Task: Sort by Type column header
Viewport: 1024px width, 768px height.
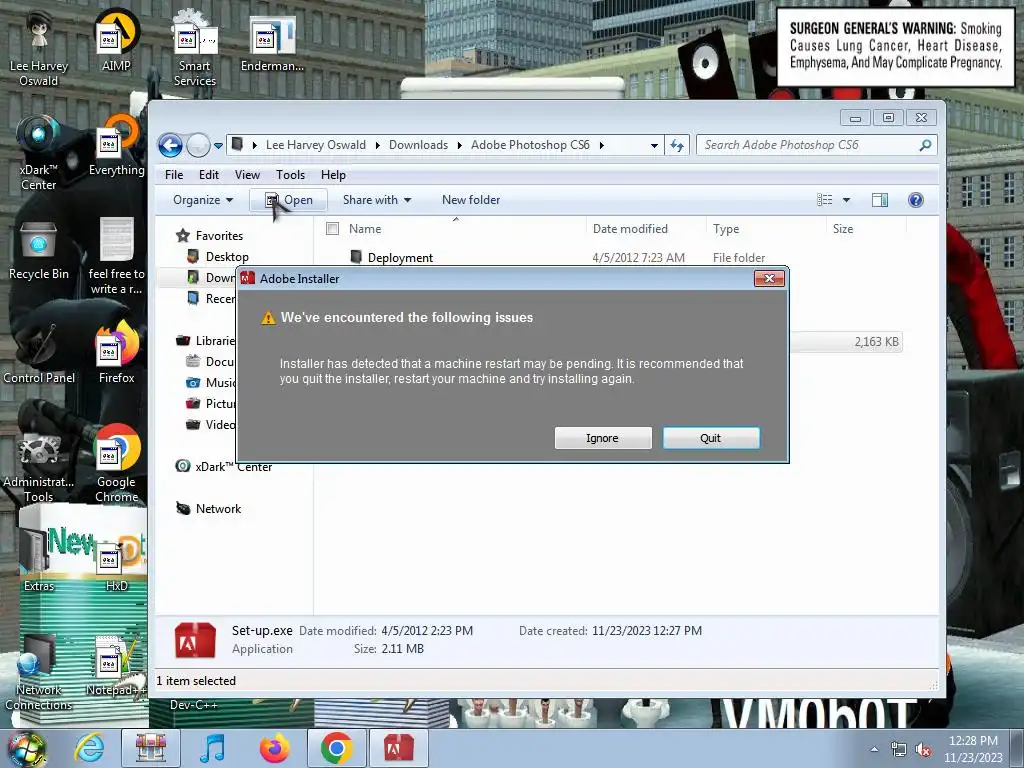Action: pos(726,229)
